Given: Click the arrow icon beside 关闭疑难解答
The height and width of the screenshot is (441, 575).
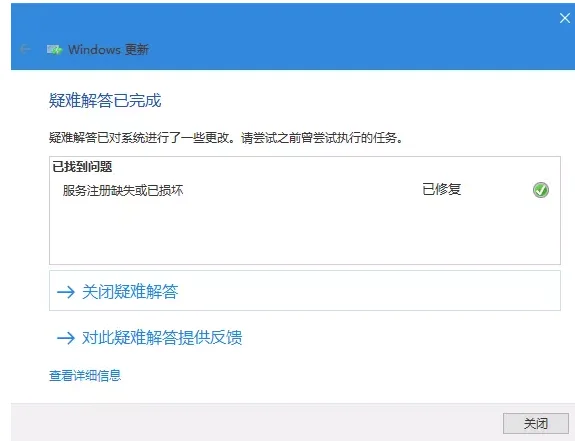Looking at the screenshot, I should click(x=66, y=292).
